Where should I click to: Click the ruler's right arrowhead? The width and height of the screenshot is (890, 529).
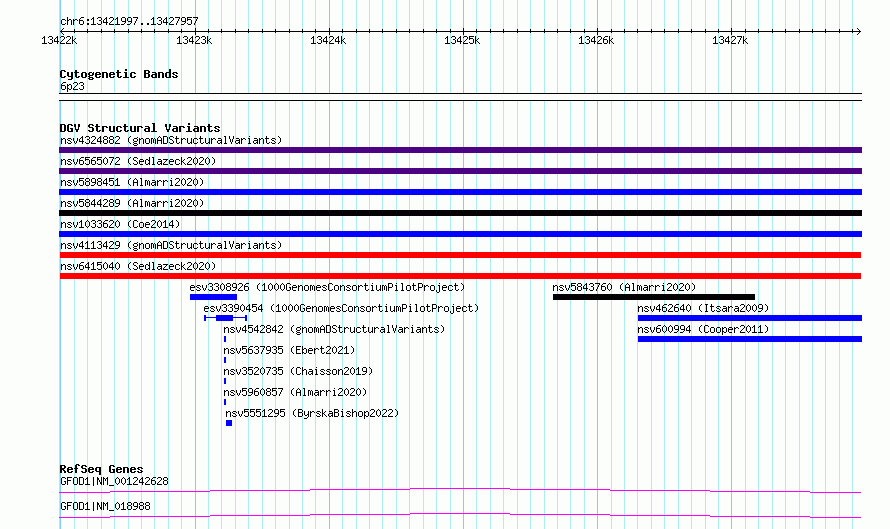(x=859, y=31)
